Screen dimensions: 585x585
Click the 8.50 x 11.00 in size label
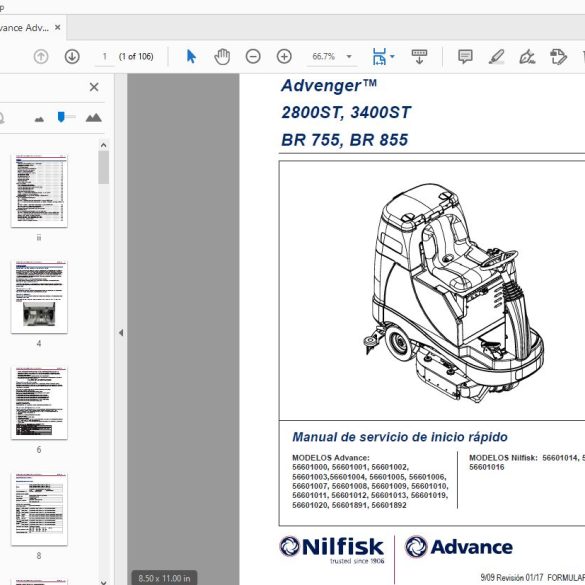pyautogui.click(x=164, y=578)
